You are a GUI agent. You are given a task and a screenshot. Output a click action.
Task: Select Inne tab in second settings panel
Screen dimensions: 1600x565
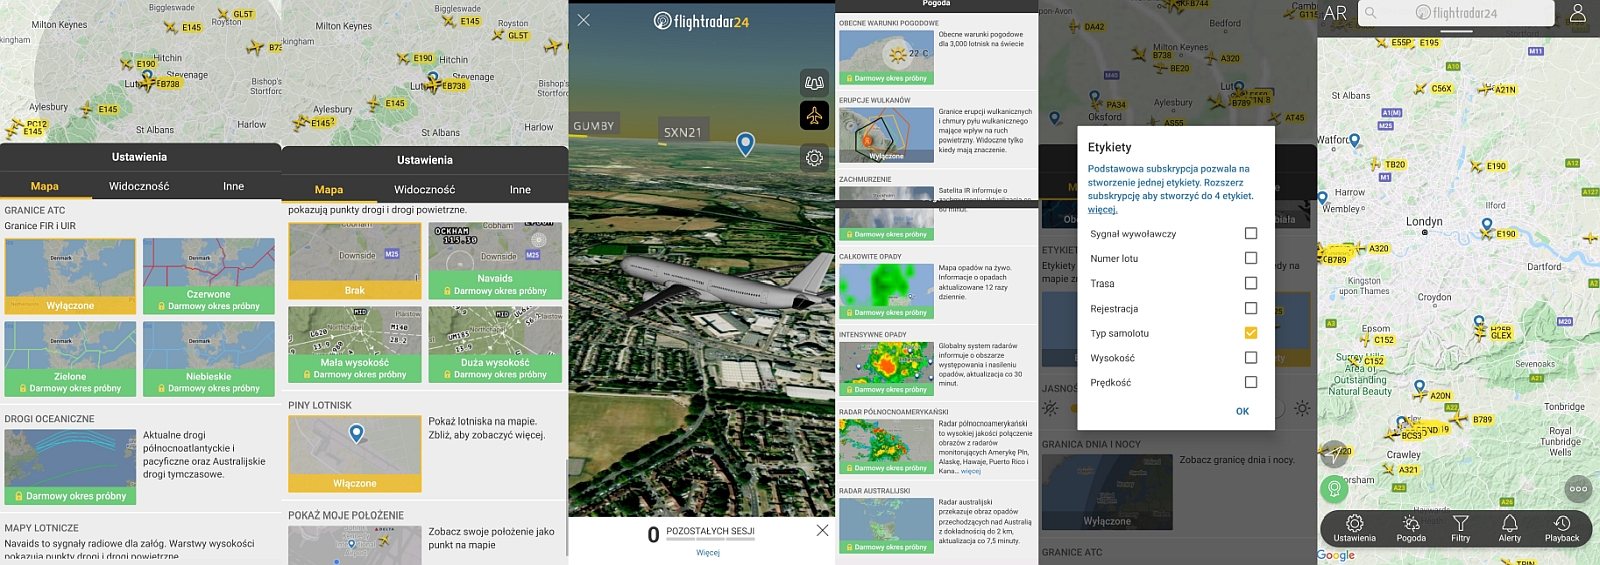coord(520,189)
